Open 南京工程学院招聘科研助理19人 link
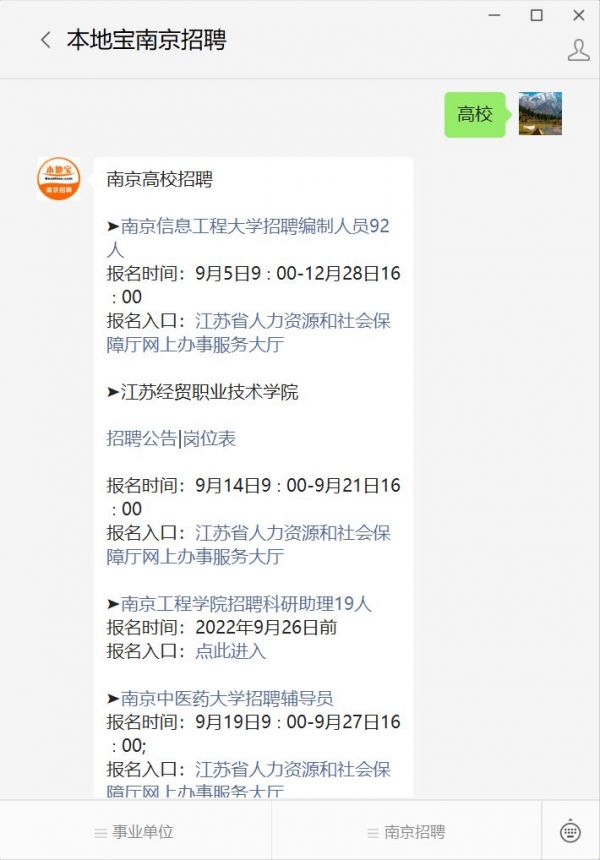This screenshot has width=600, height=860. [246, 603]
